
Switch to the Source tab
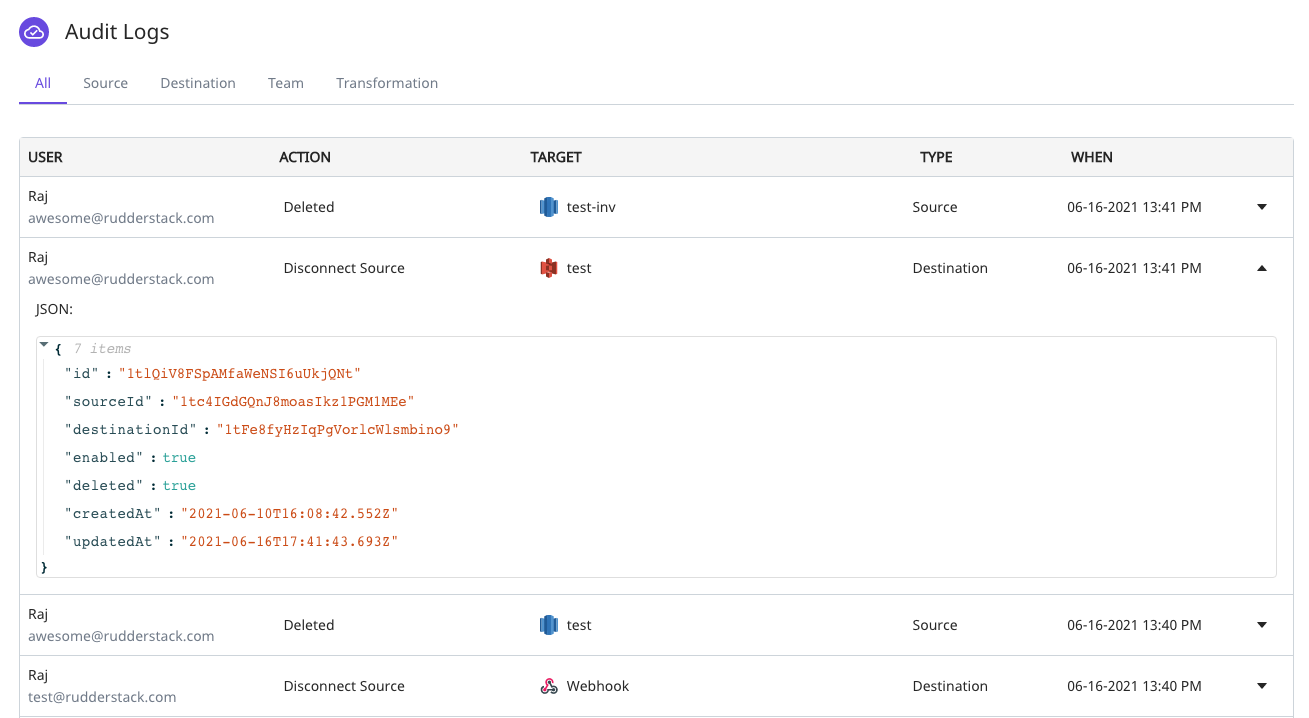105,83
